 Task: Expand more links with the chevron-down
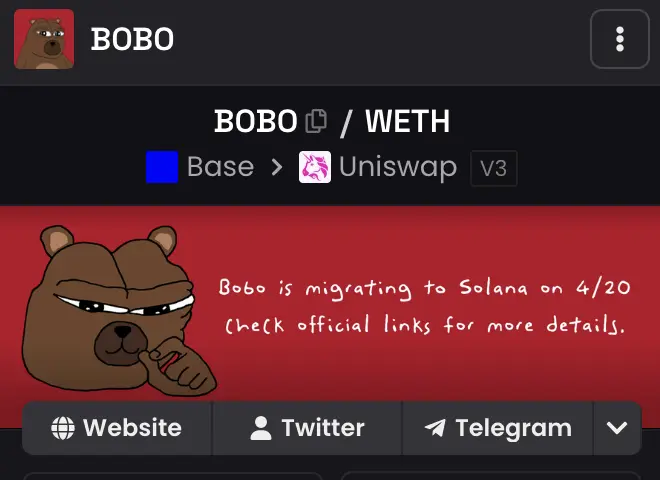click(617, 428)
